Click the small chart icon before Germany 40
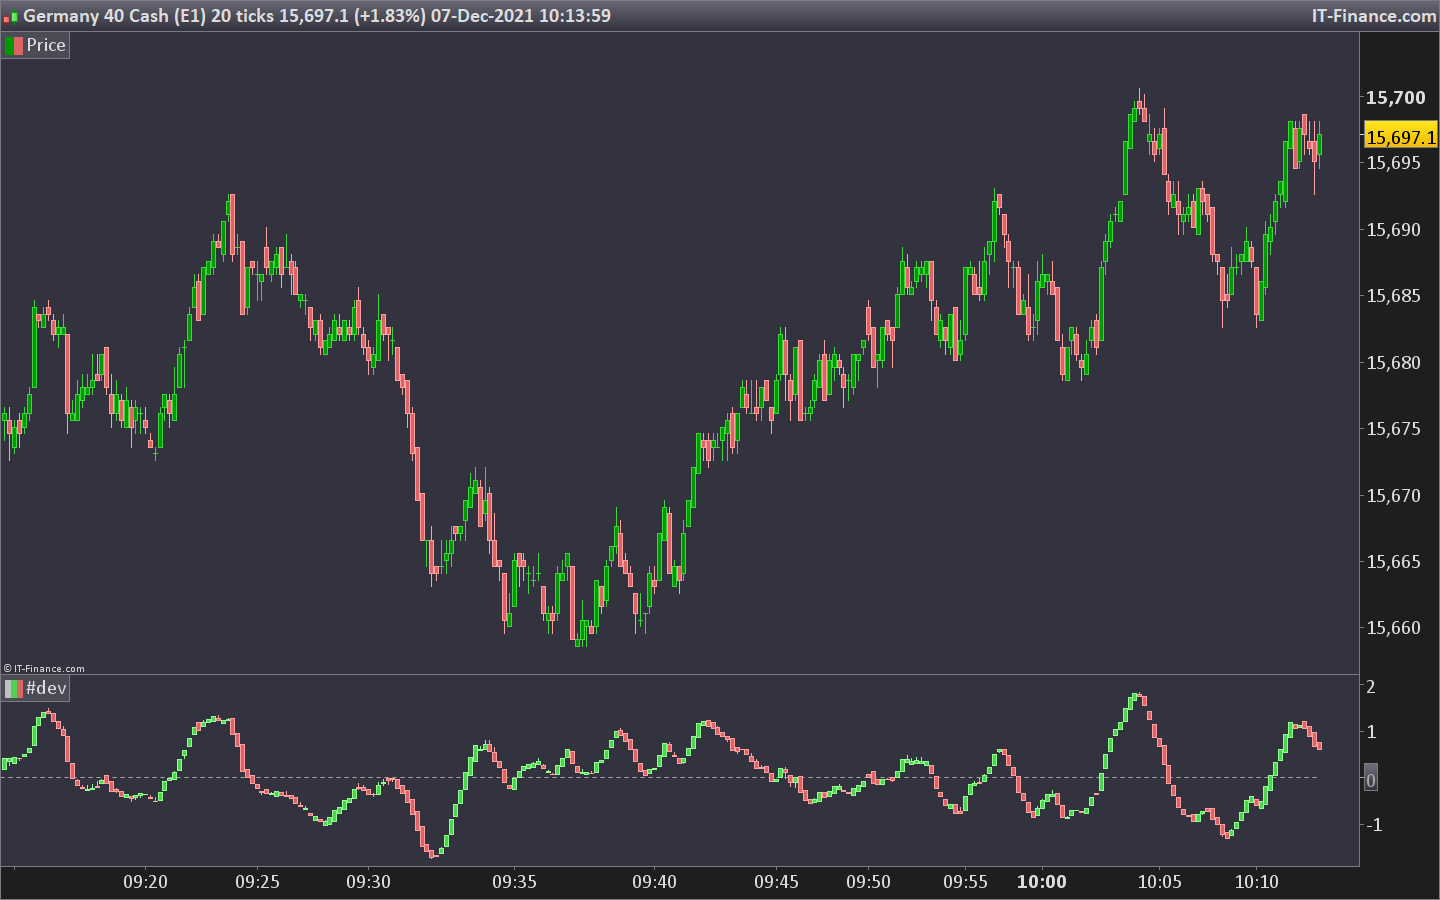 click(x=11, y=16)
